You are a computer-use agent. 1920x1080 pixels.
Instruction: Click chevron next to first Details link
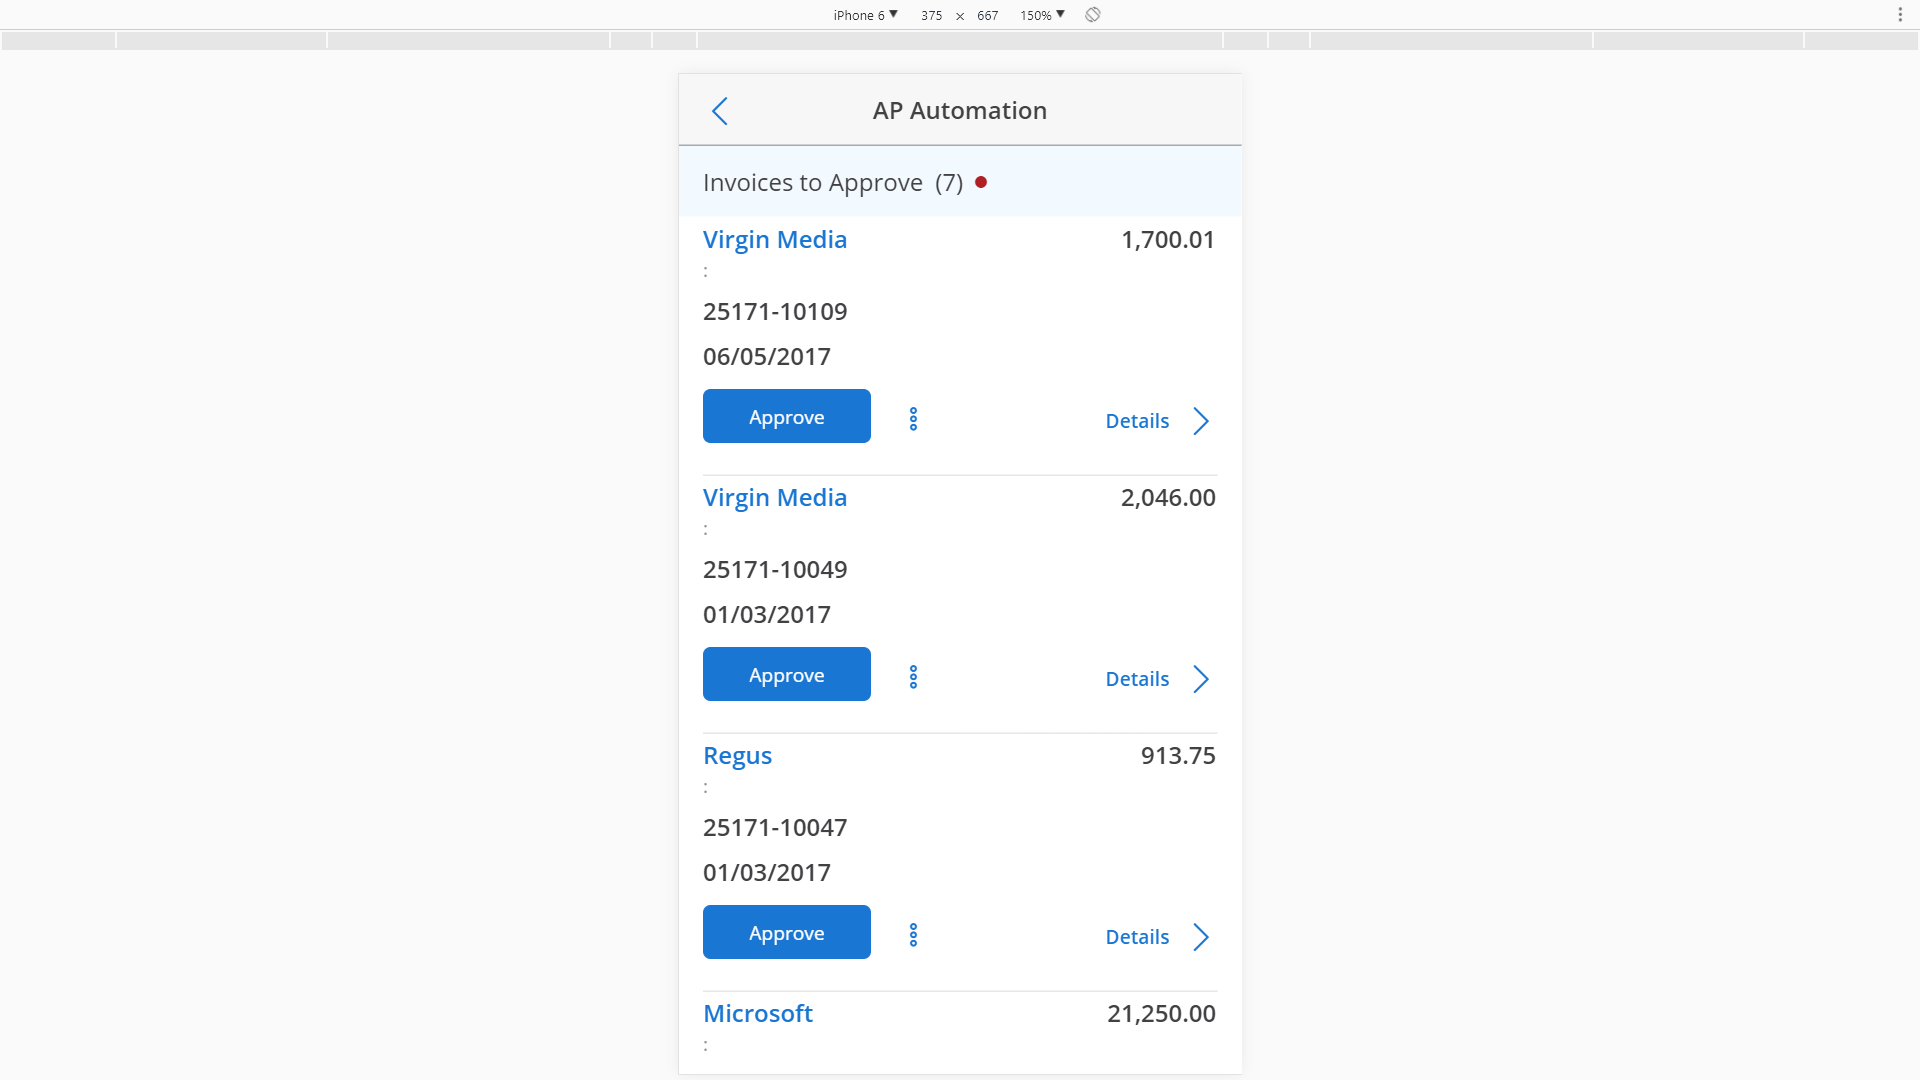click(x=1201, y=421)
